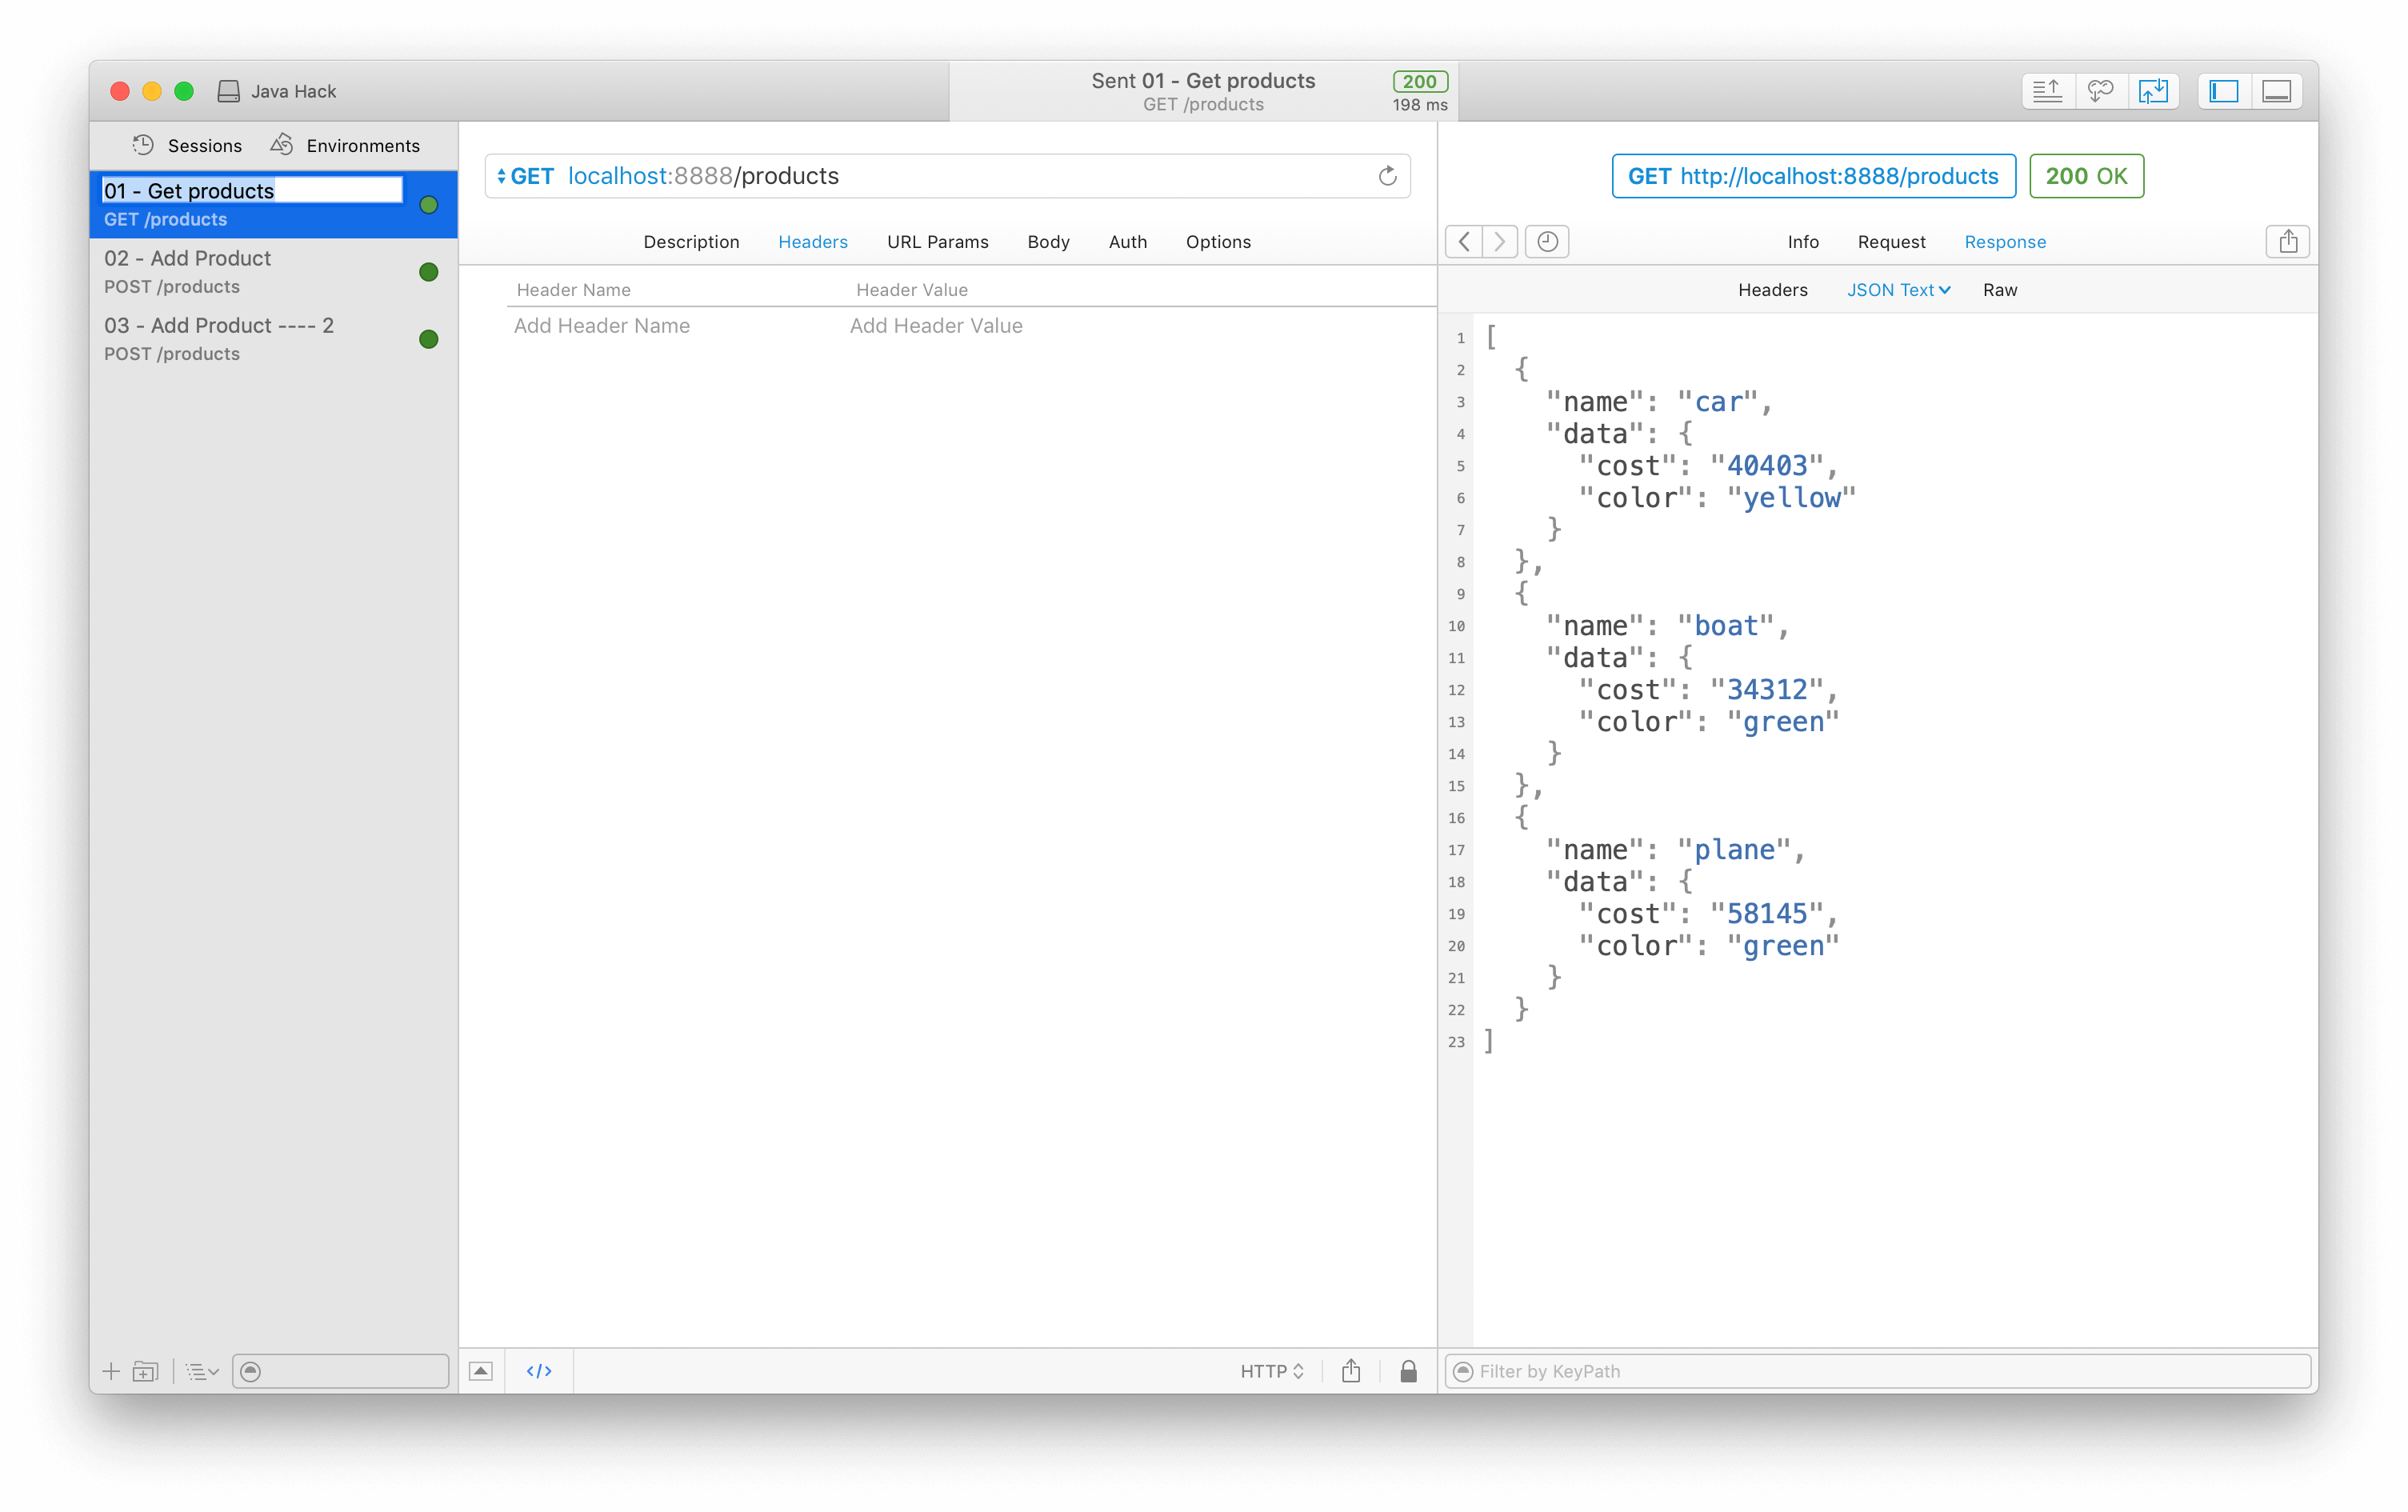Click the cloud sync download icon
Image resolution: width=2408 pixels, height=1512 pixels.
coord(2100,91)
